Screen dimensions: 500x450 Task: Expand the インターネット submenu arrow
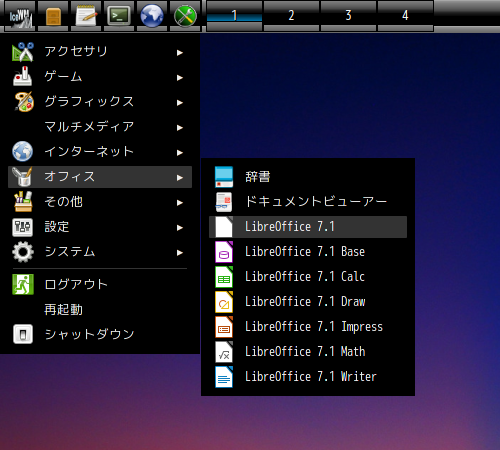pyautogui.click(x=180, y=153)
